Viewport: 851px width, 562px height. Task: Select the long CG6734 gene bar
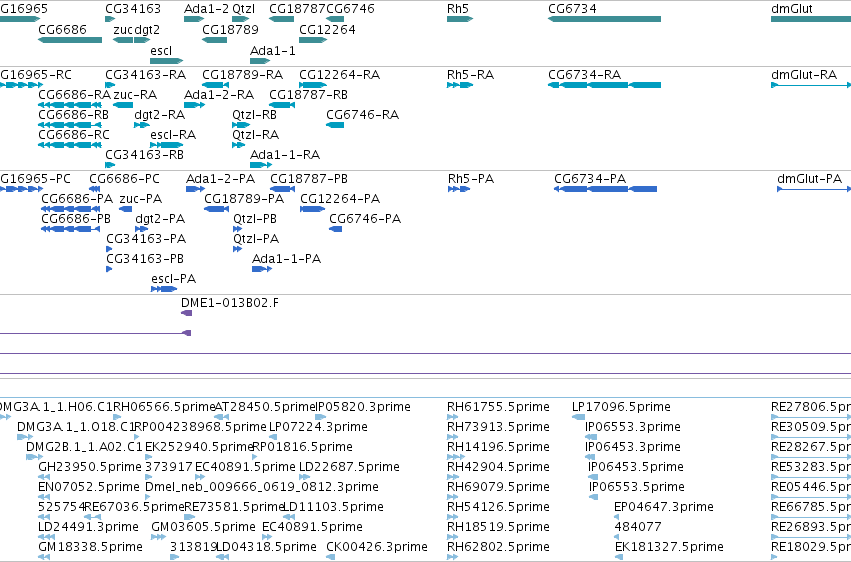pyautogui.click(x=605, y=19)
